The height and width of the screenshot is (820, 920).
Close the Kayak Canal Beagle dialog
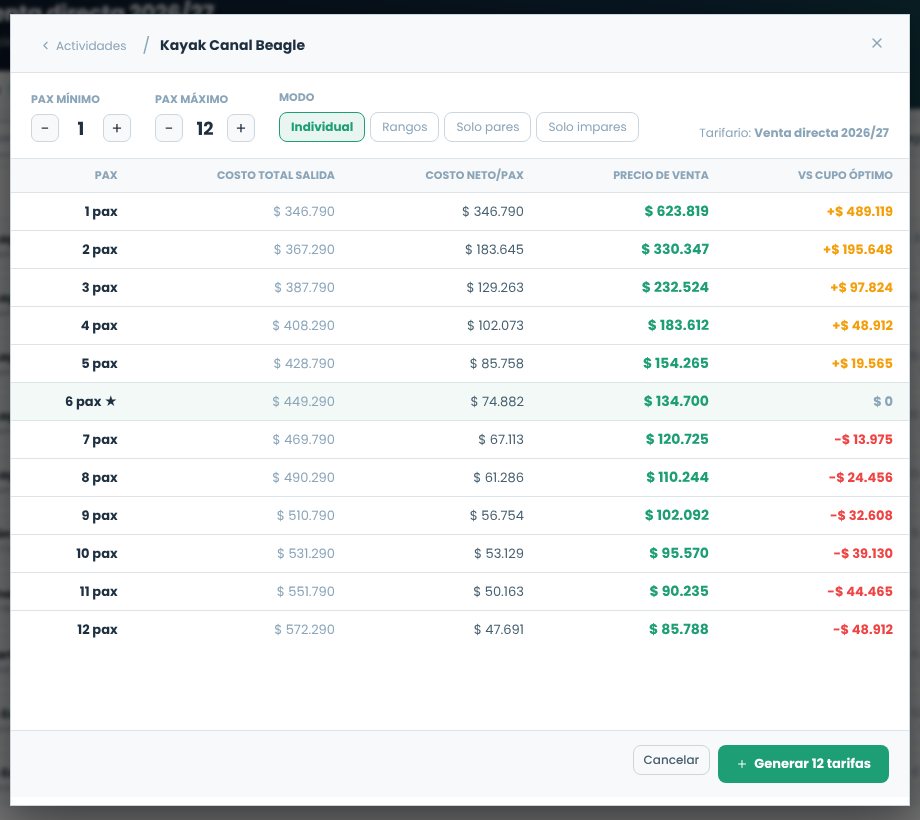(x=877, y=43)
